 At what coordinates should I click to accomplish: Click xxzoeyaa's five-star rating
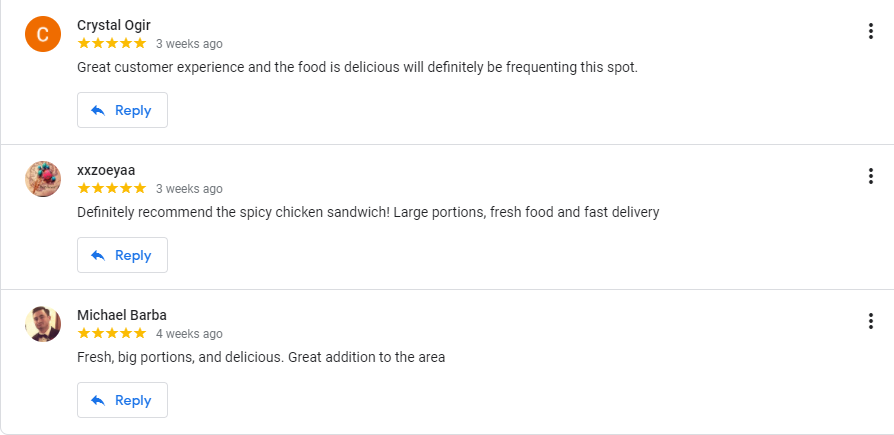tap(111, 188)
